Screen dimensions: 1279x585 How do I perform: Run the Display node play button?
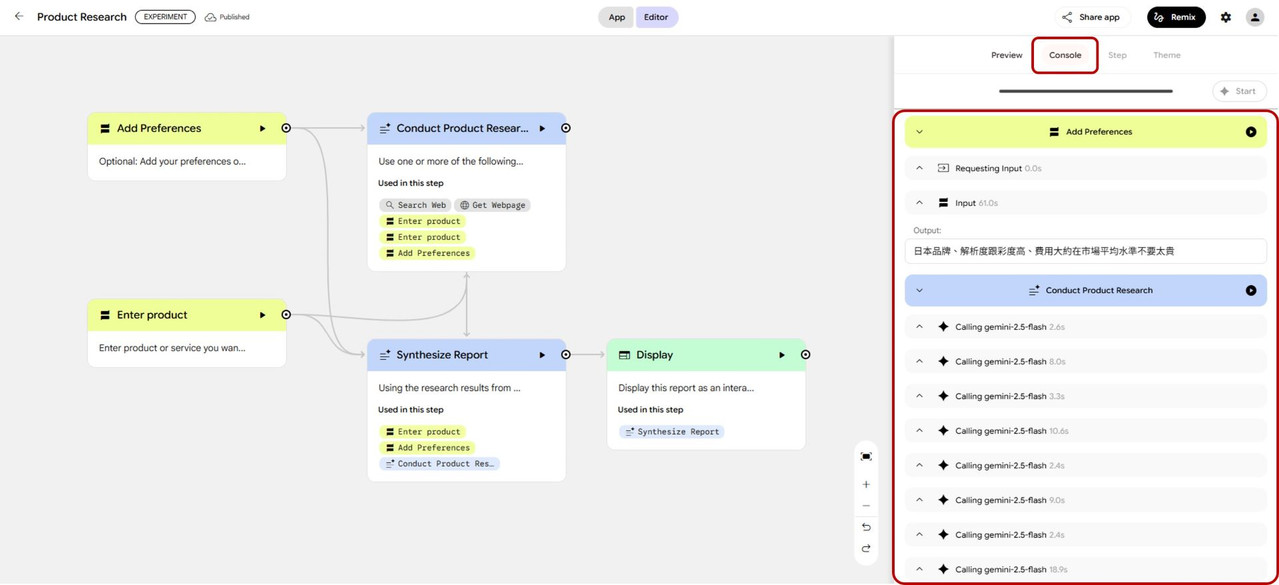pos(782,355)
